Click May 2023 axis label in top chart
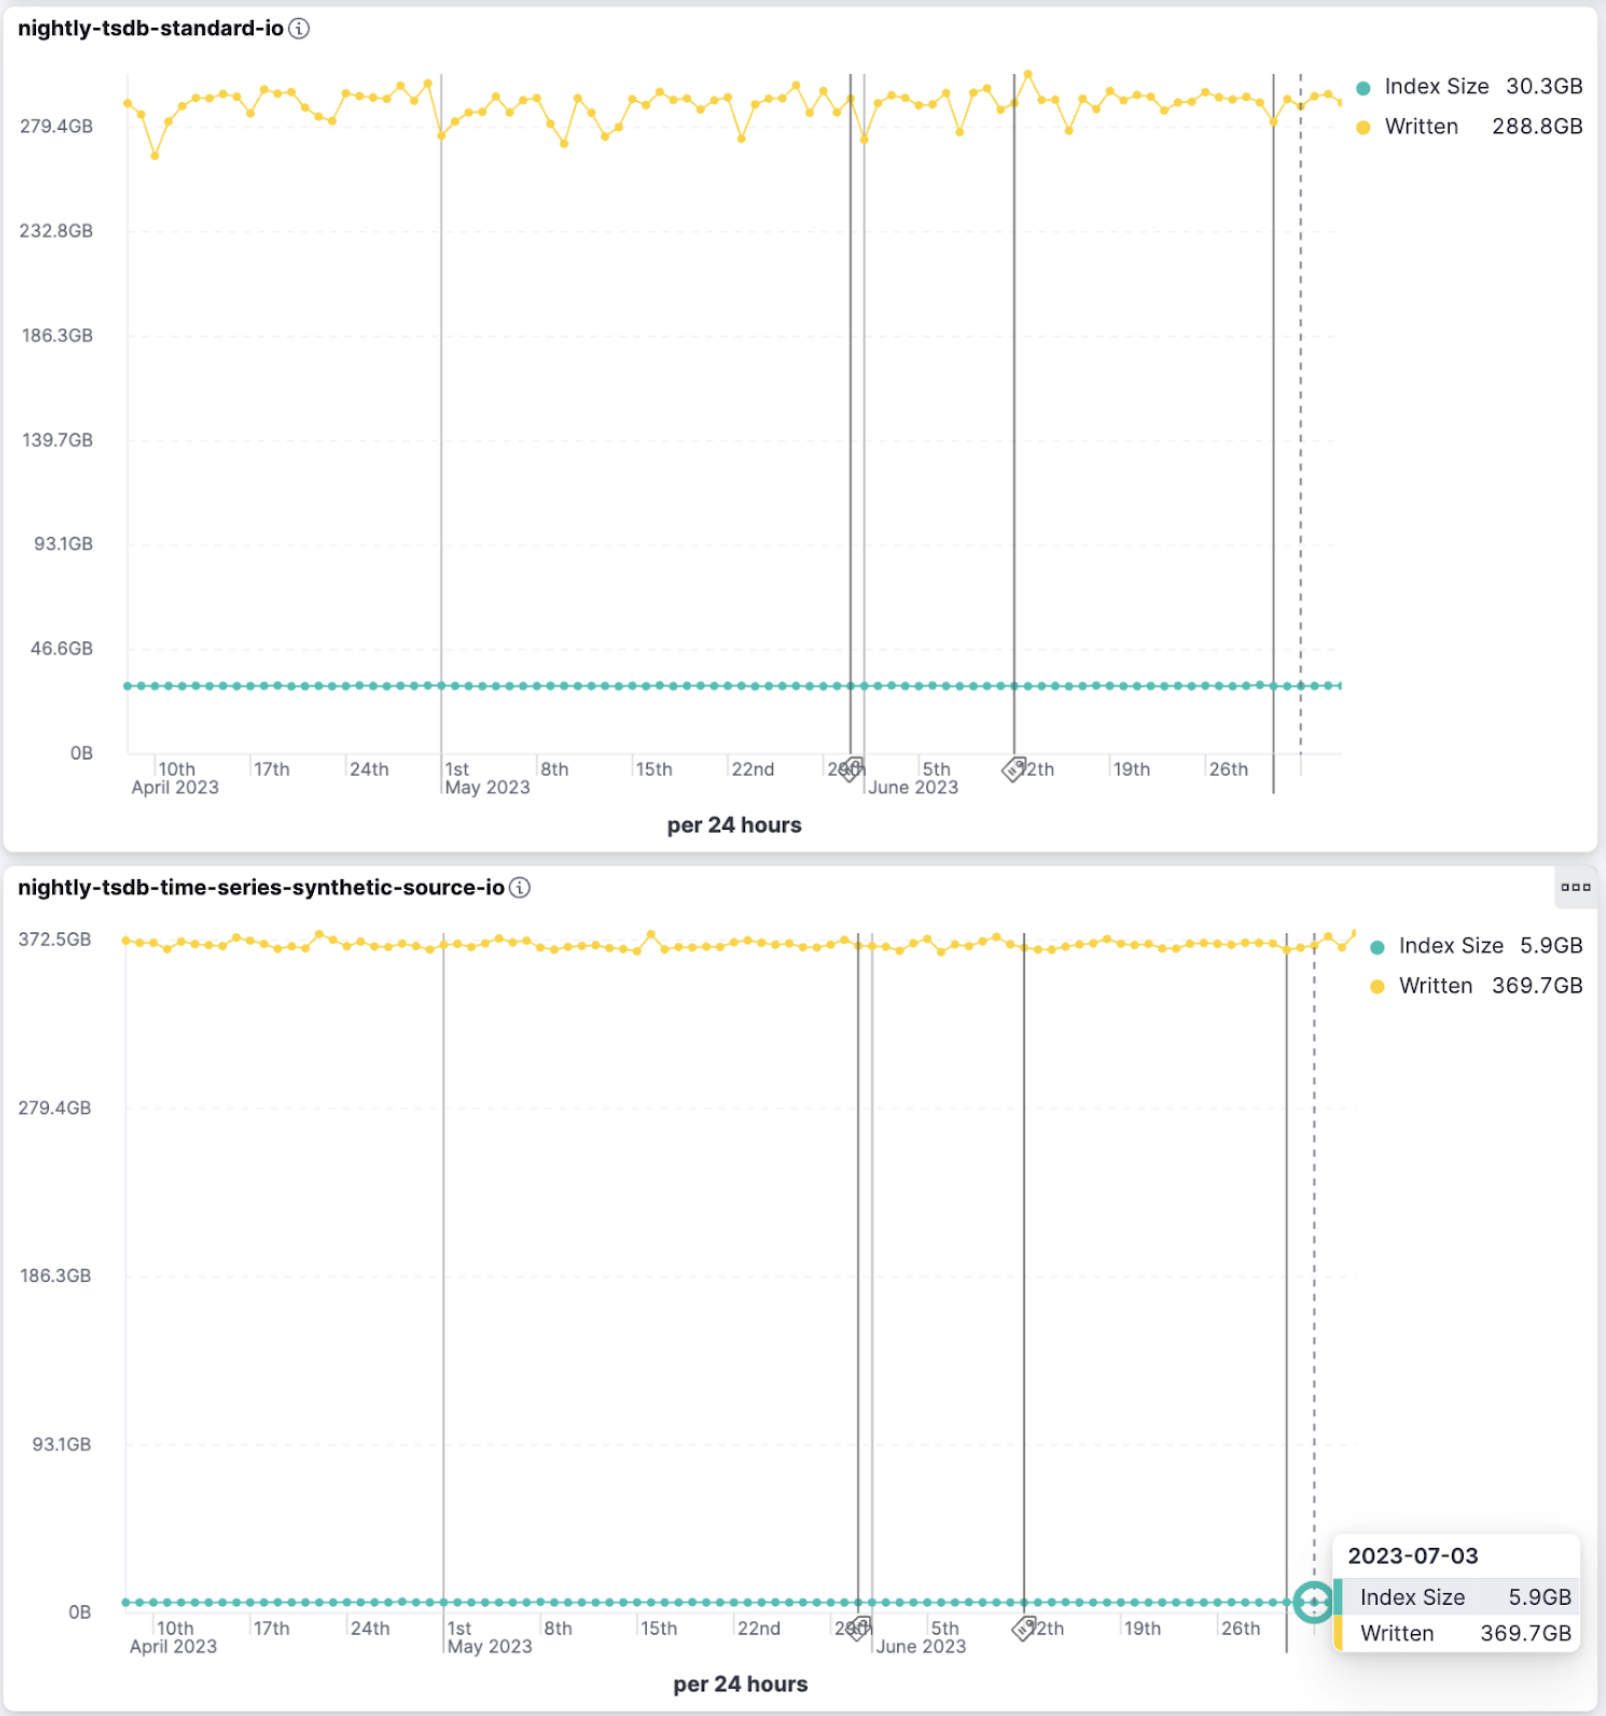The image size is (1606, 1716). point(487,787)
